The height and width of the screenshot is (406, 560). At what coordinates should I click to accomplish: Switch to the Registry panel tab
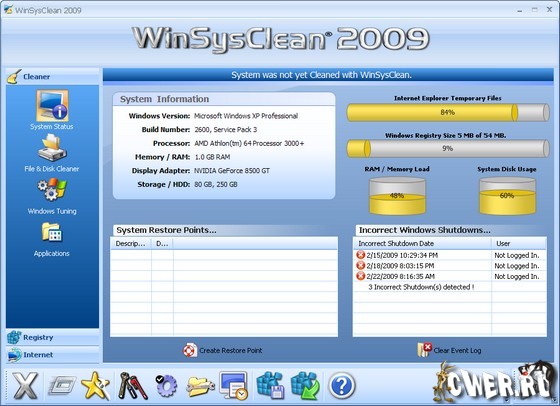pos(52,337)
